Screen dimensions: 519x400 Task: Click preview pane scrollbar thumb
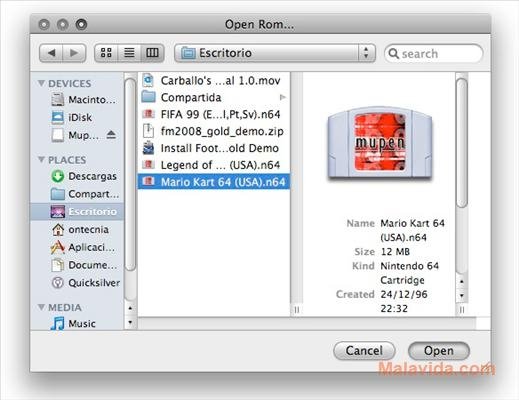coord(462,143)
